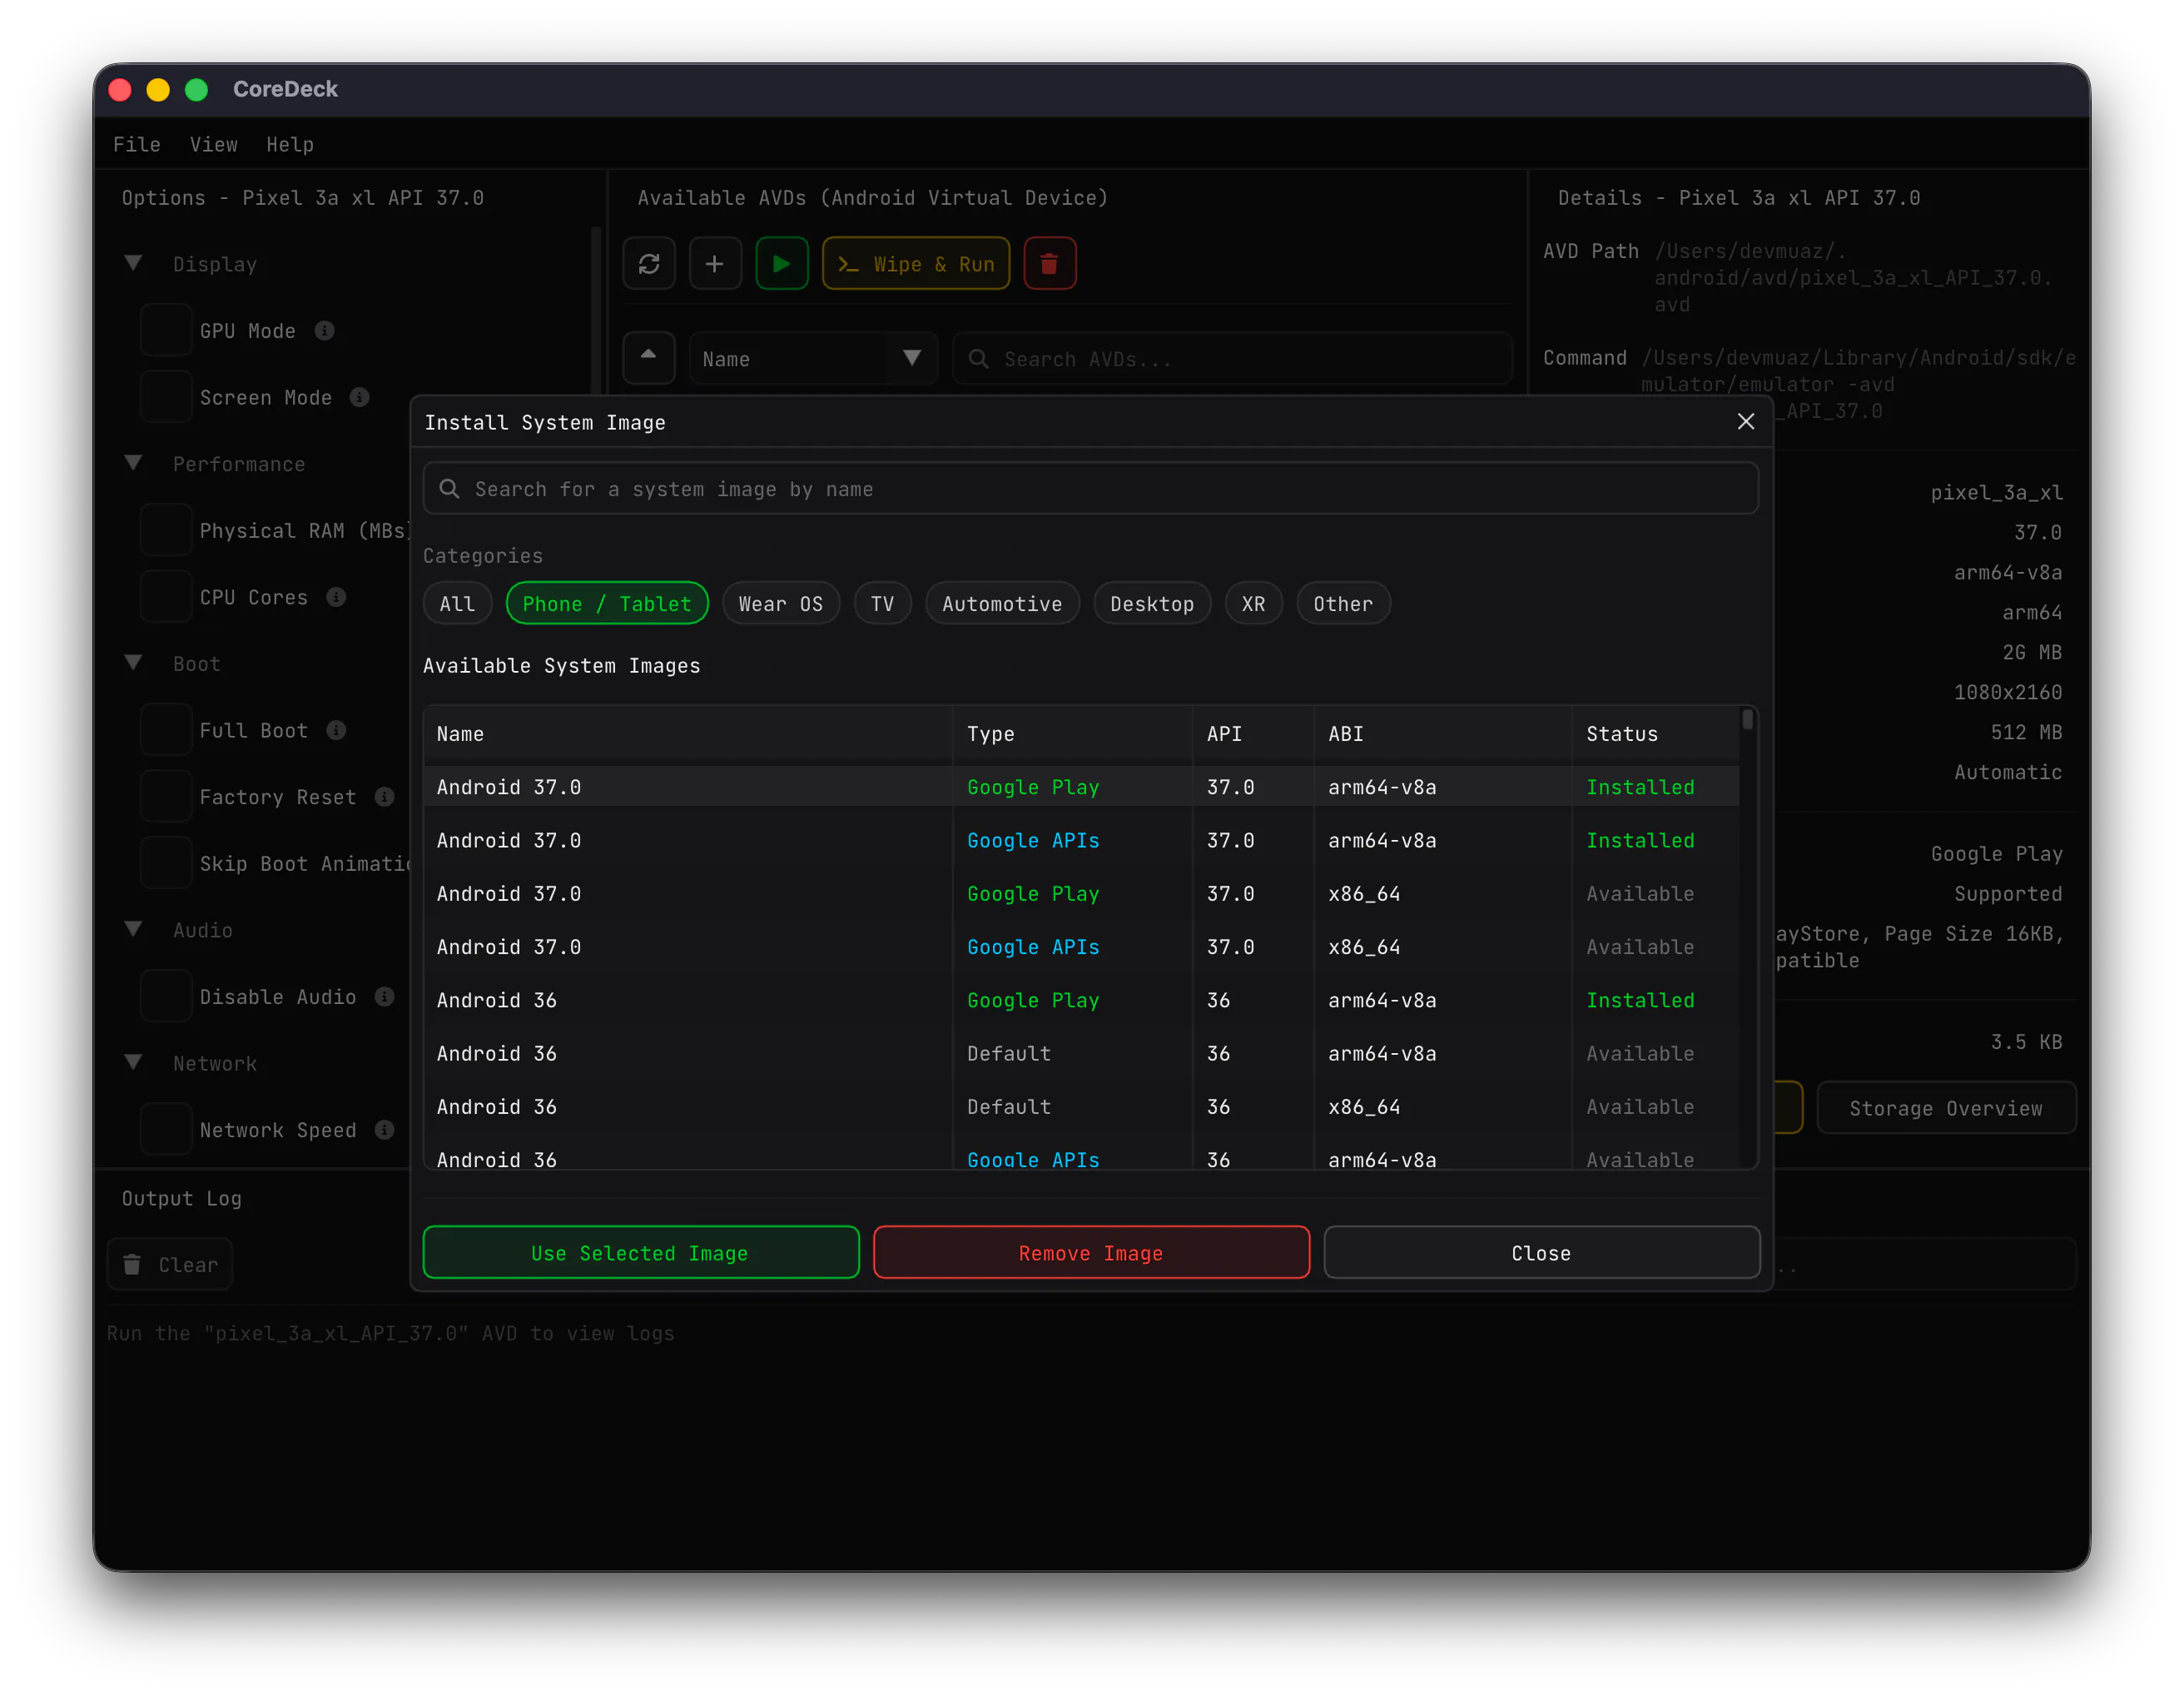2184x1695 pixels.
Task: Select the All category
Action: pos(457,603)
